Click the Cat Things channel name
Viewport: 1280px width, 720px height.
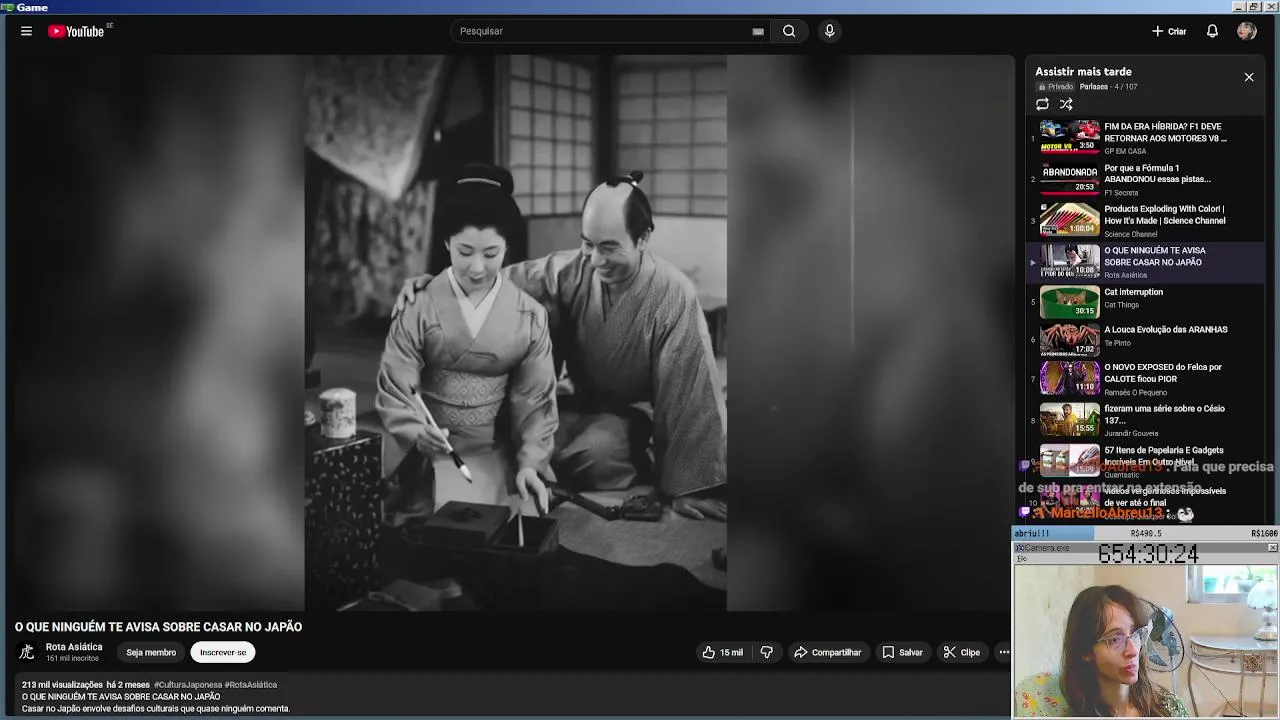click(1121, 305)
